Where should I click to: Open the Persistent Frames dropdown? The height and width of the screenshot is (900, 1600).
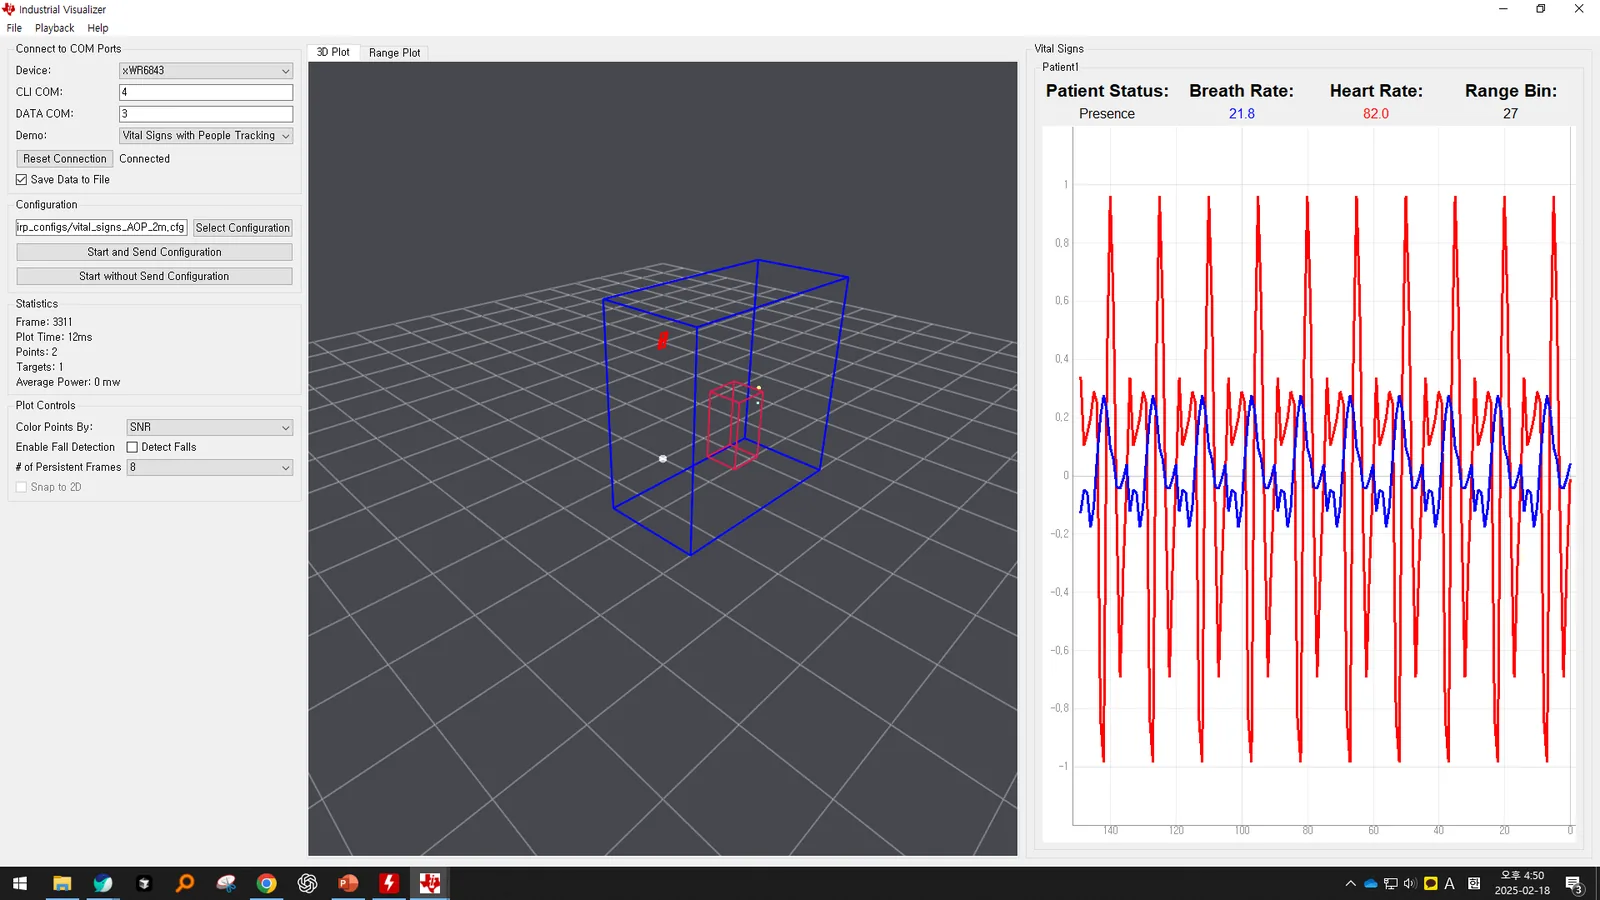coord(210,467)
